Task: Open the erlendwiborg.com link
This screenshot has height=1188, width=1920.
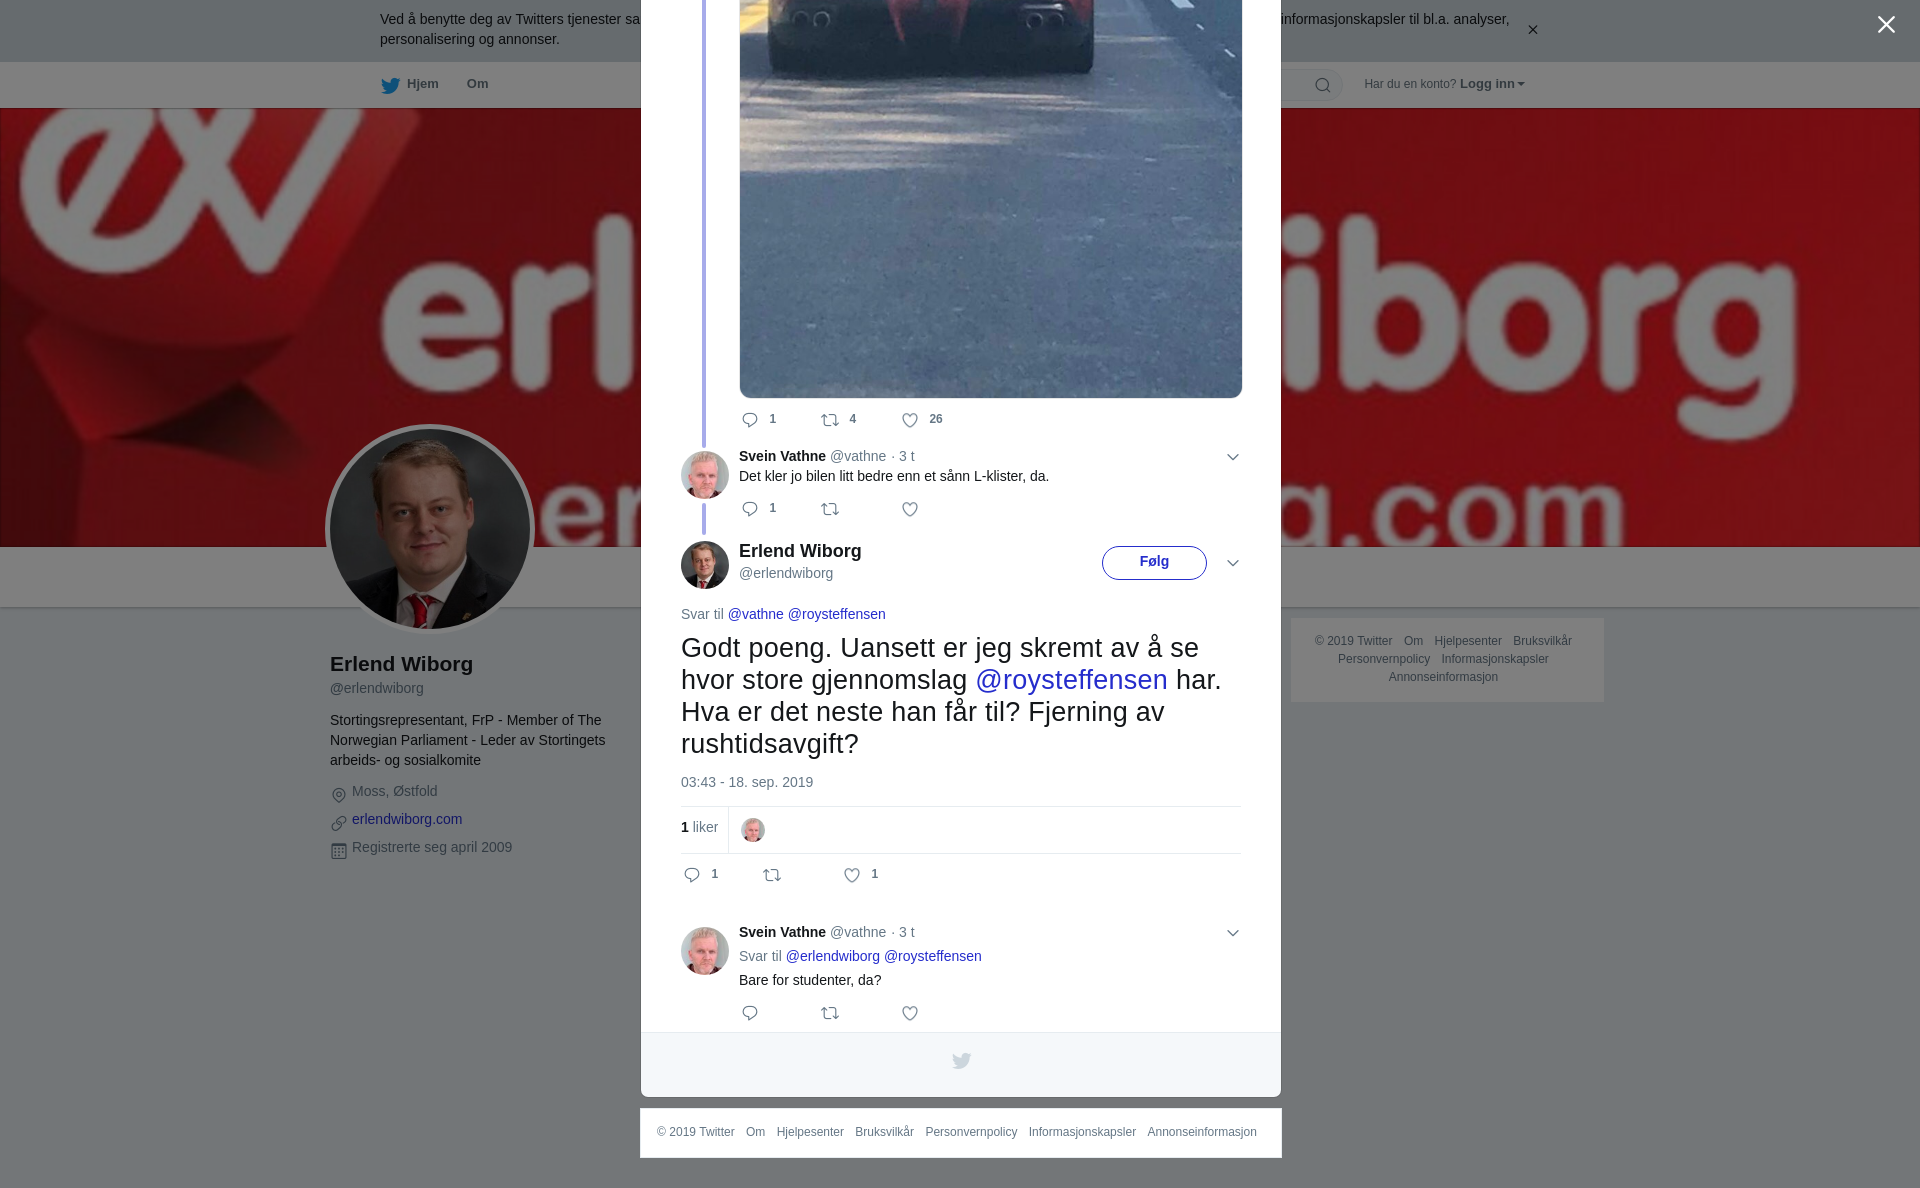Action: [x=407, y=819]
